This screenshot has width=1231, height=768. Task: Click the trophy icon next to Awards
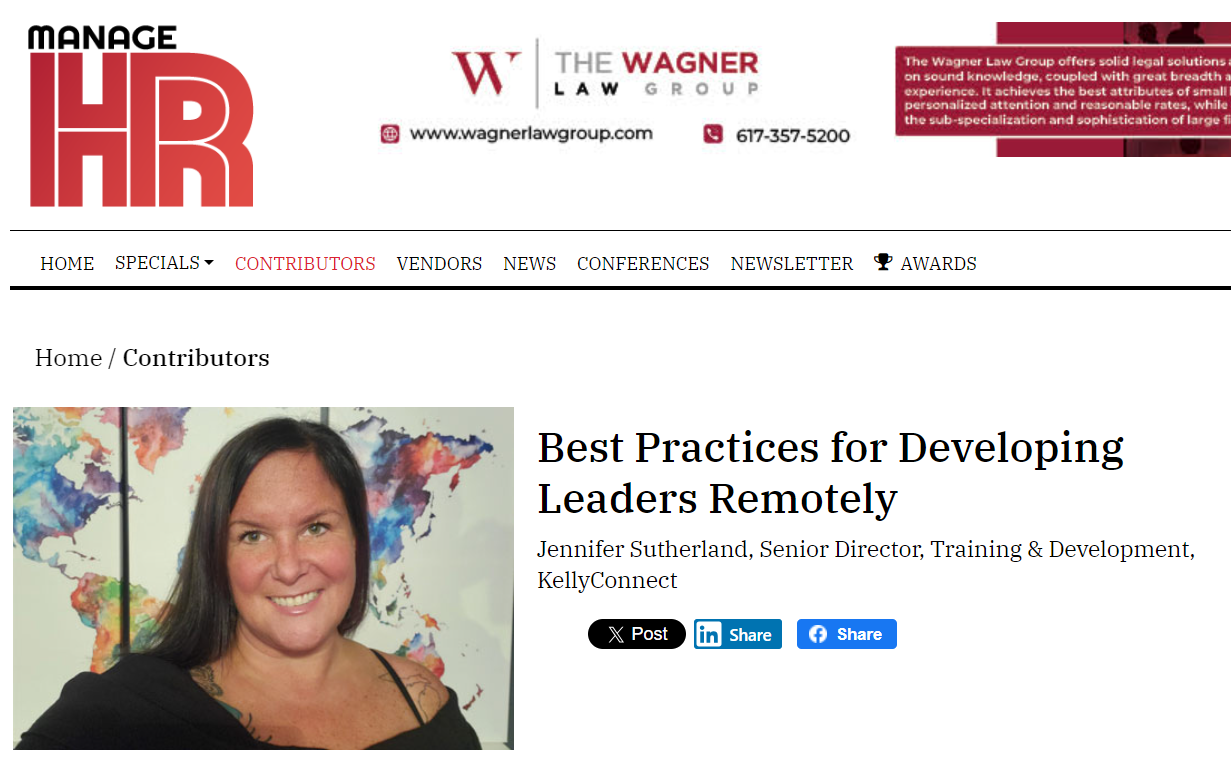[883, 262]
